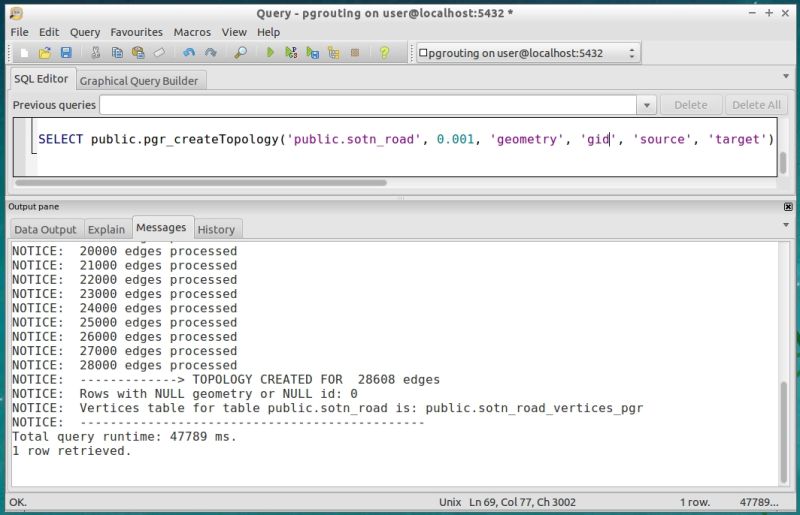Click 'Vertices table for table' notice line
This screenshot has height=515, width=800.
coord(328,408)
